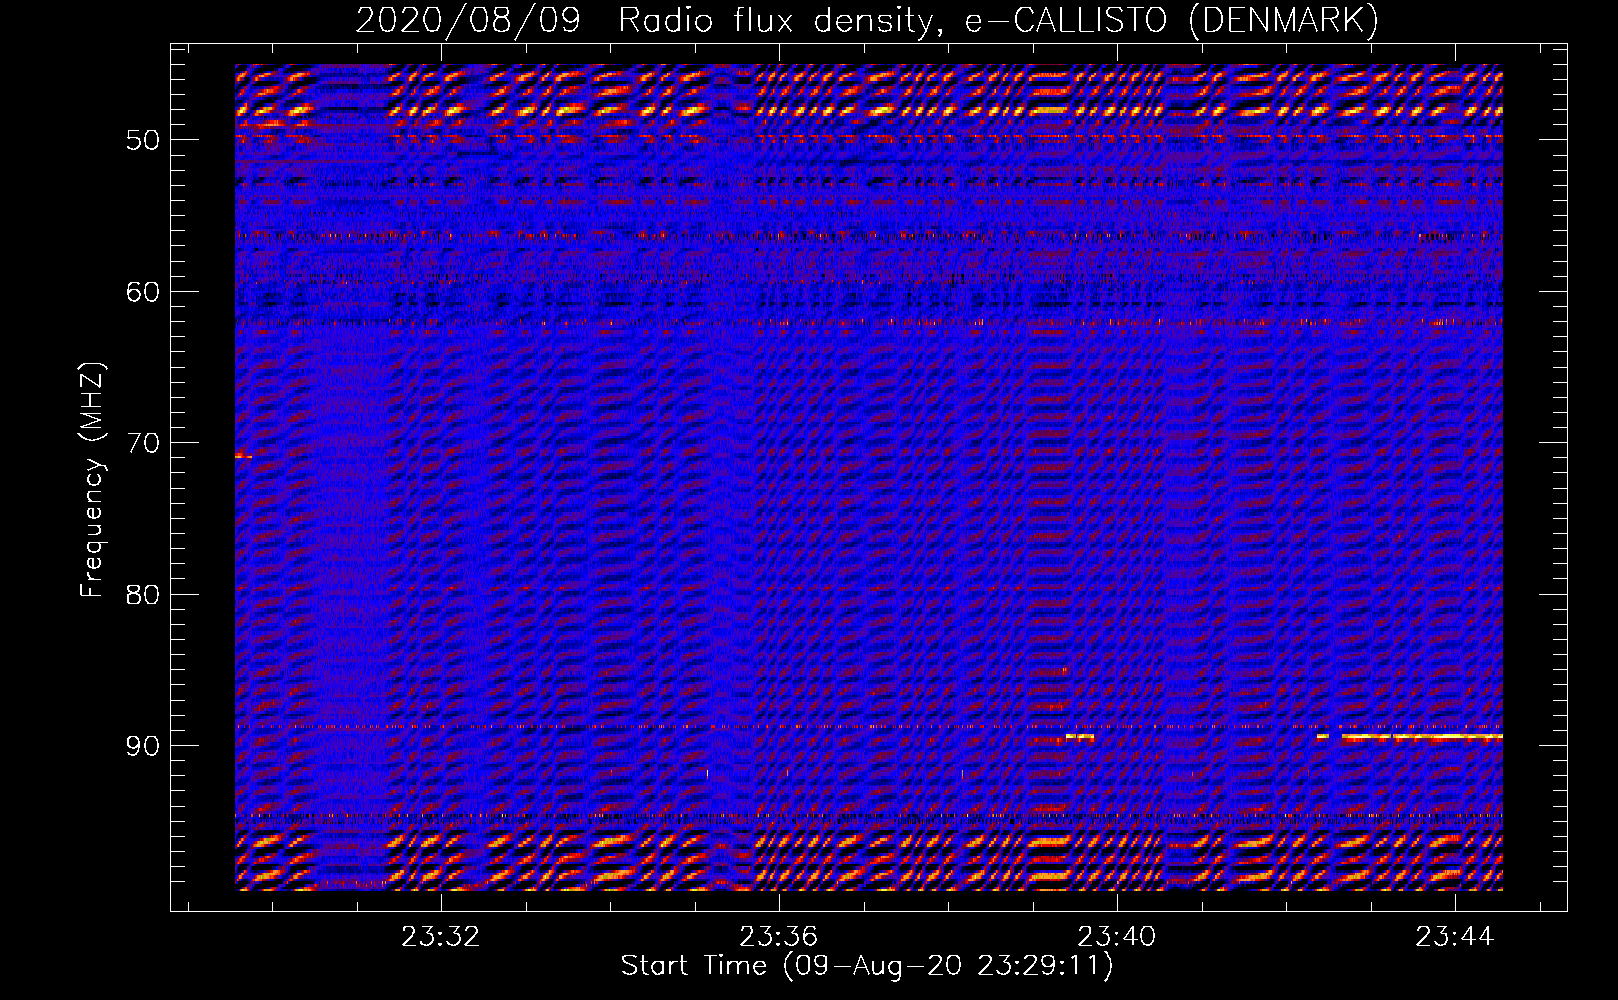Click the '90' frequency tick label
This screenshot has width=1618, height=1000.
[x=143, y=747]
